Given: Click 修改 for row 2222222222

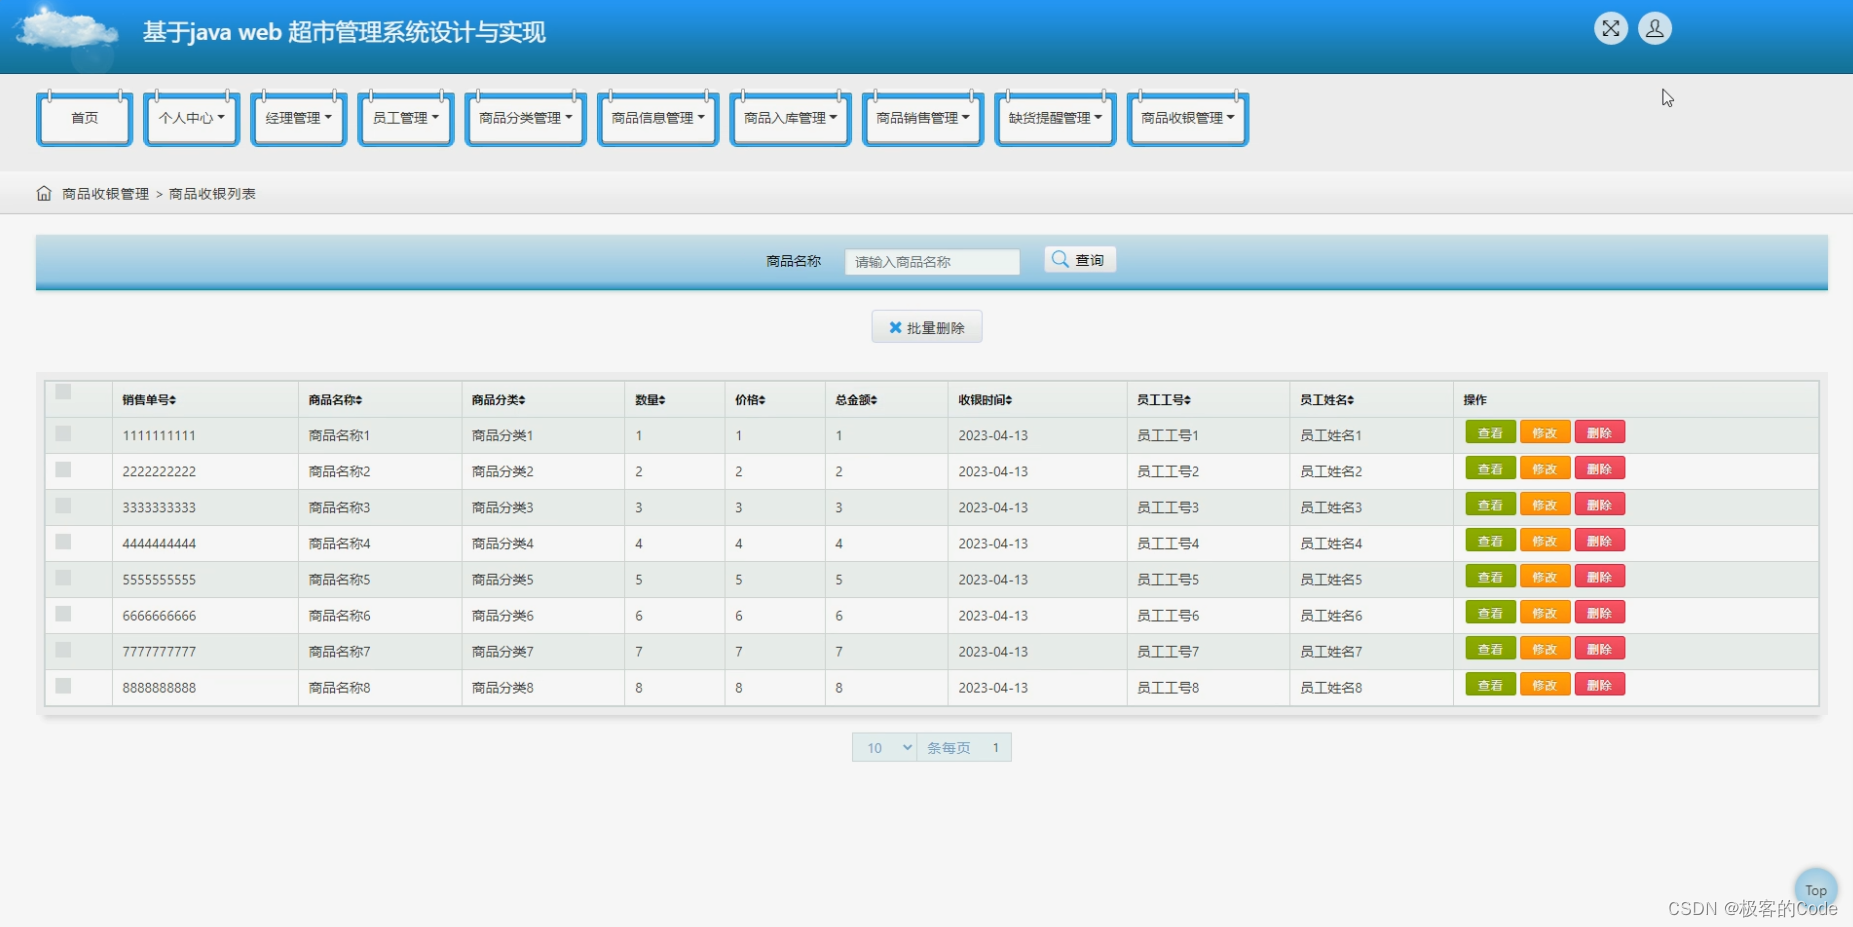Looking at the screenshot, I should 1544,468.
